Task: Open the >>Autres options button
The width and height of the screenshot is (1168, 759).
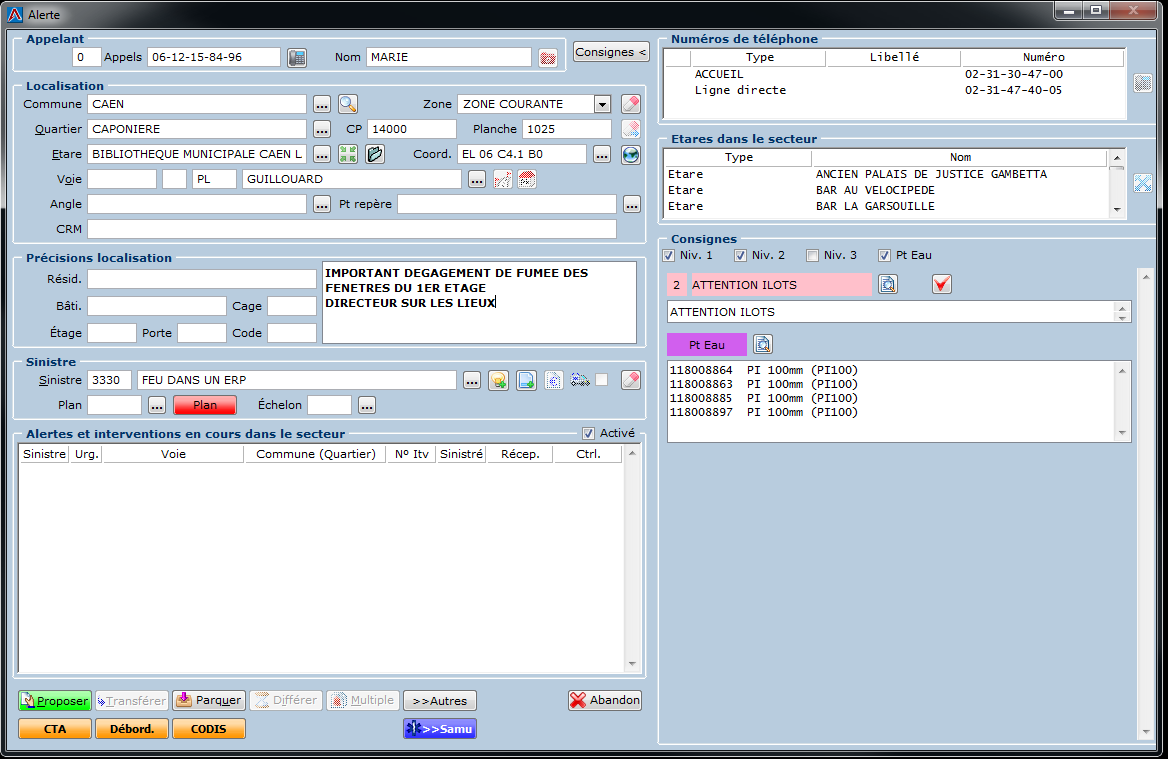Action: coord(439,701)
